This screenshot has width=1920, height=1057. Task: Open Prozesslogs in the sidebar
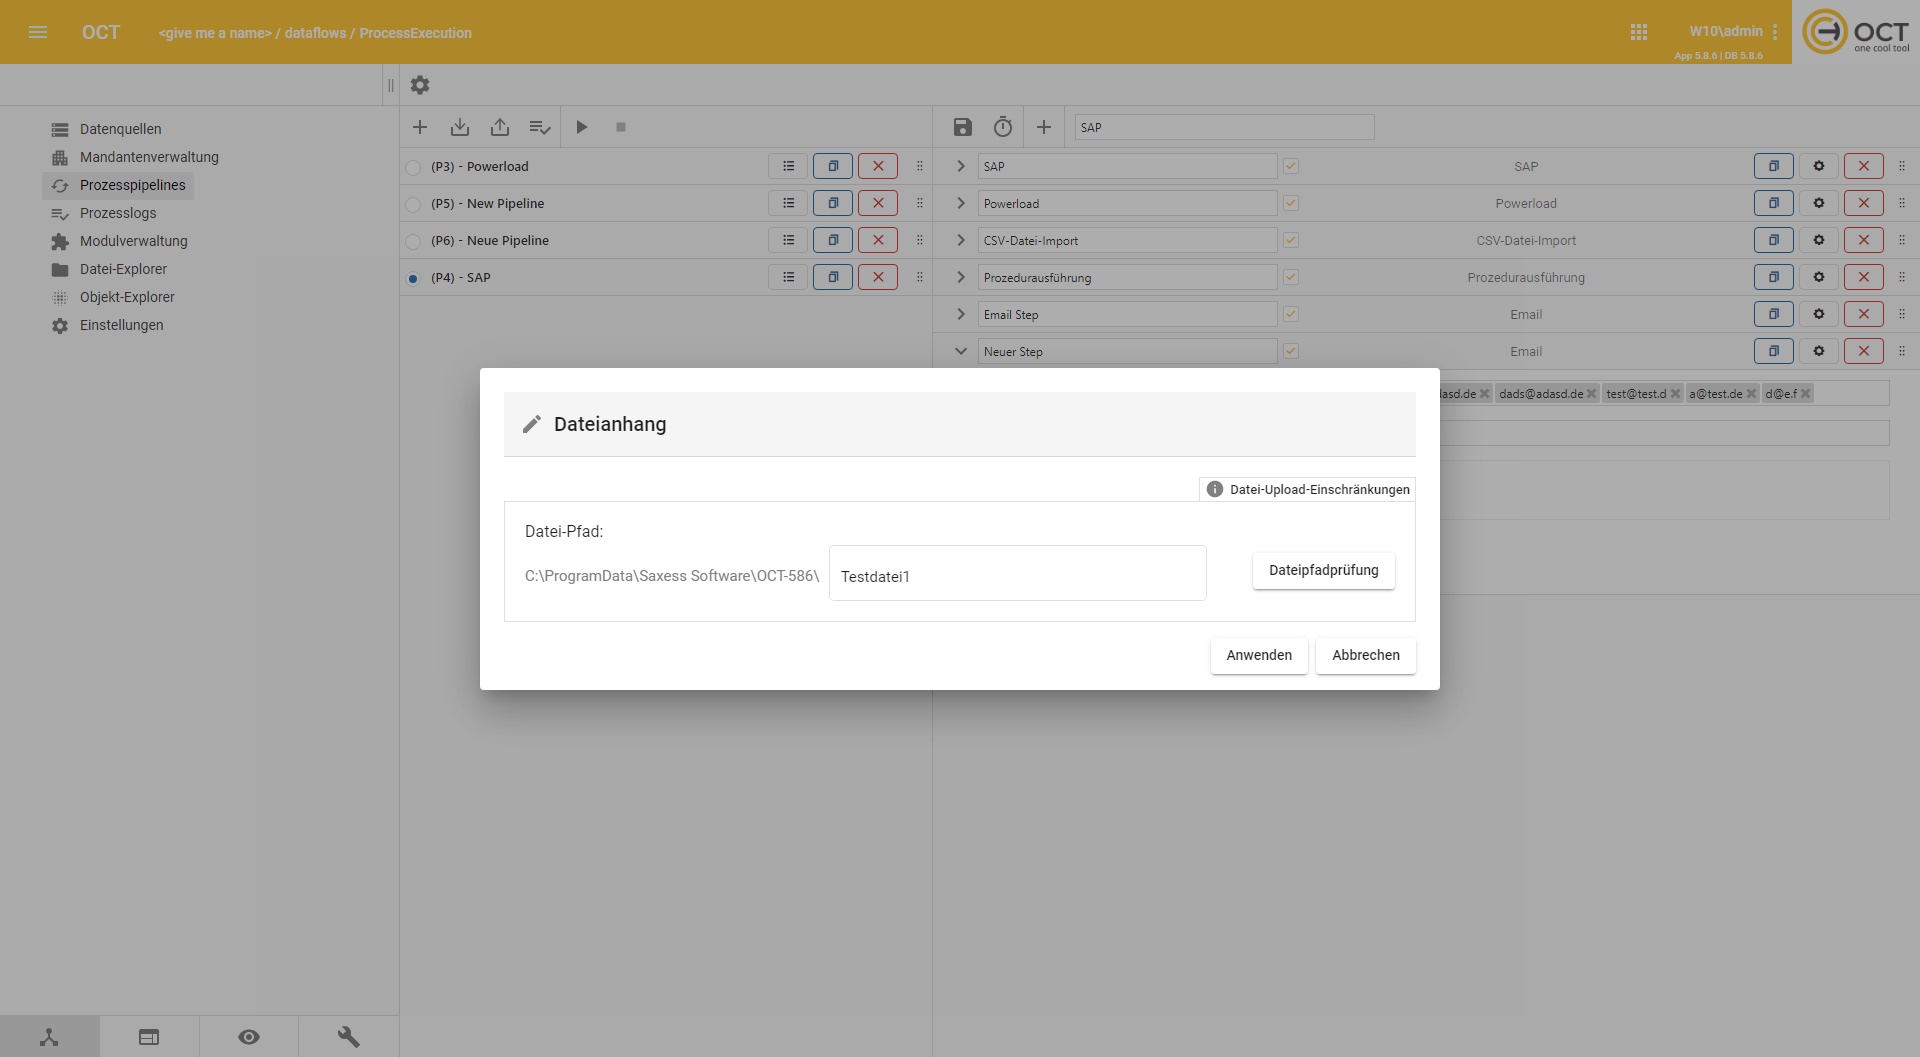118,213
